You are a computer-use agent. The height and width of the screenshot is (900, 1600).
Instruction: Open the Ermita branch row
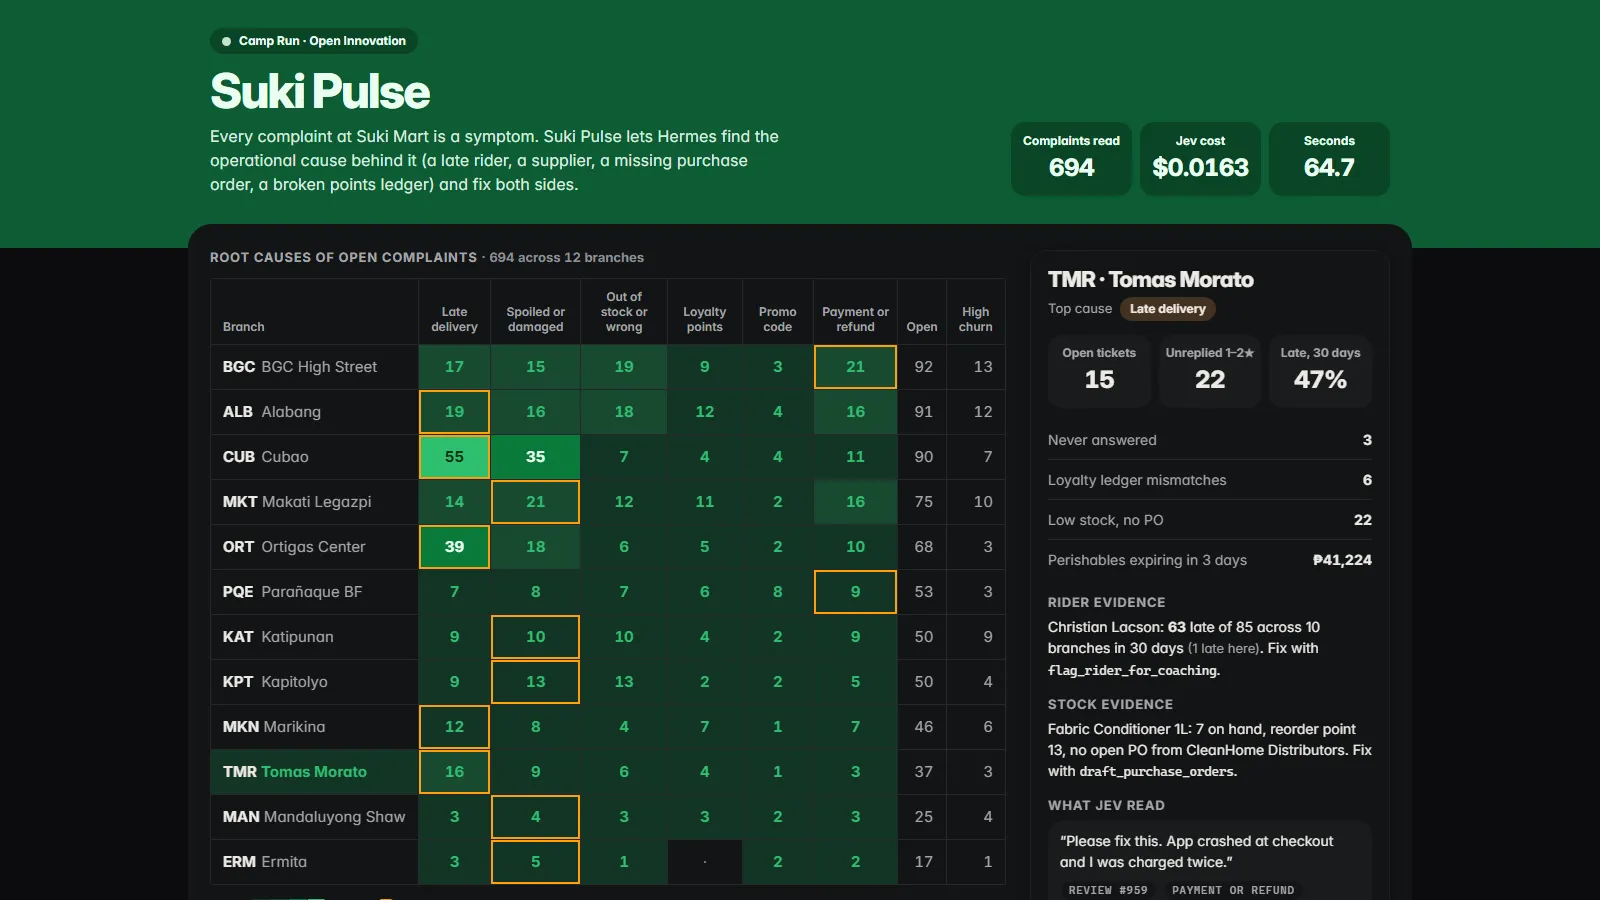click(607, 862)
